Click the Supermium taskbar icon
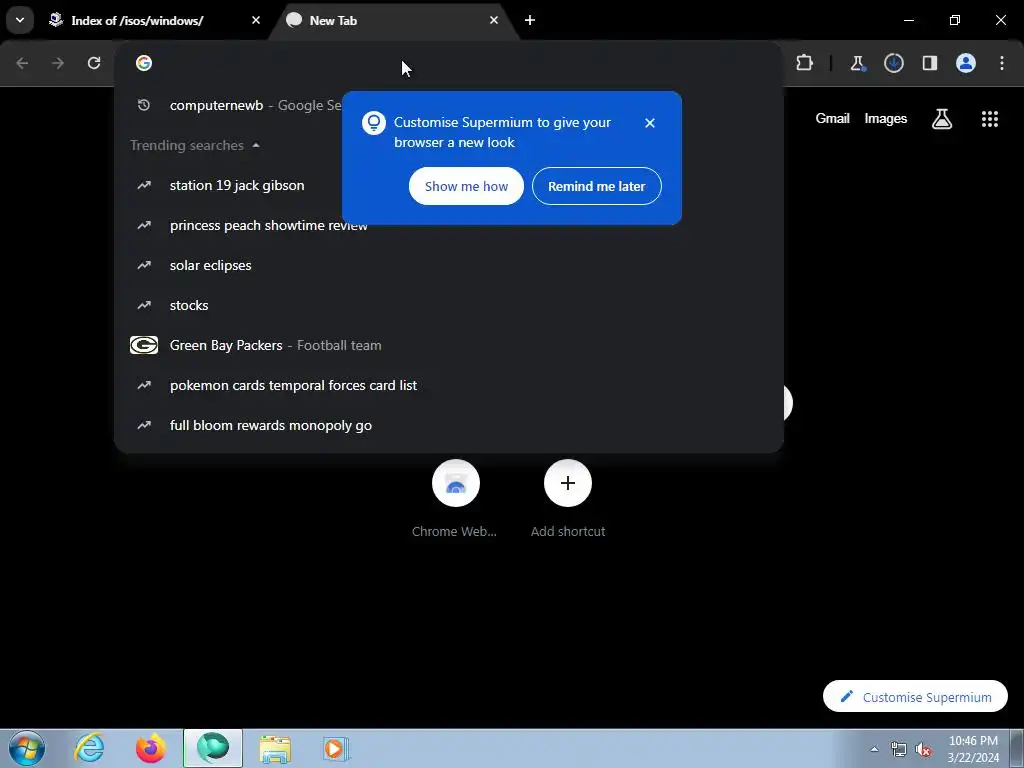The image size is (1024, 768). click(213, 748)
